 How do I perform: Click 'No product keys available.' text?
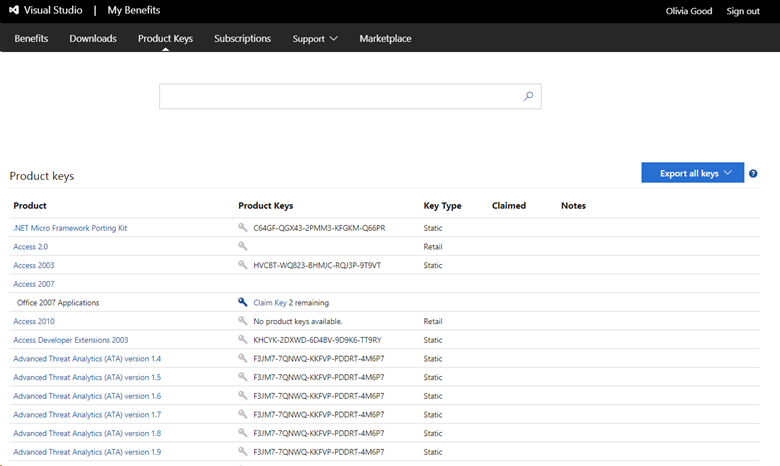tap(297, 321)
